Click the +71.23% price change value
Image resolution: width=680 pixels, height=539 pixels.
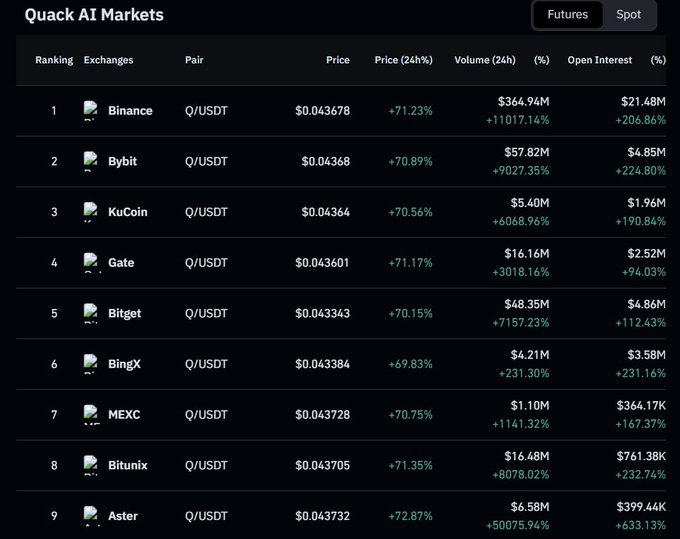410,111
